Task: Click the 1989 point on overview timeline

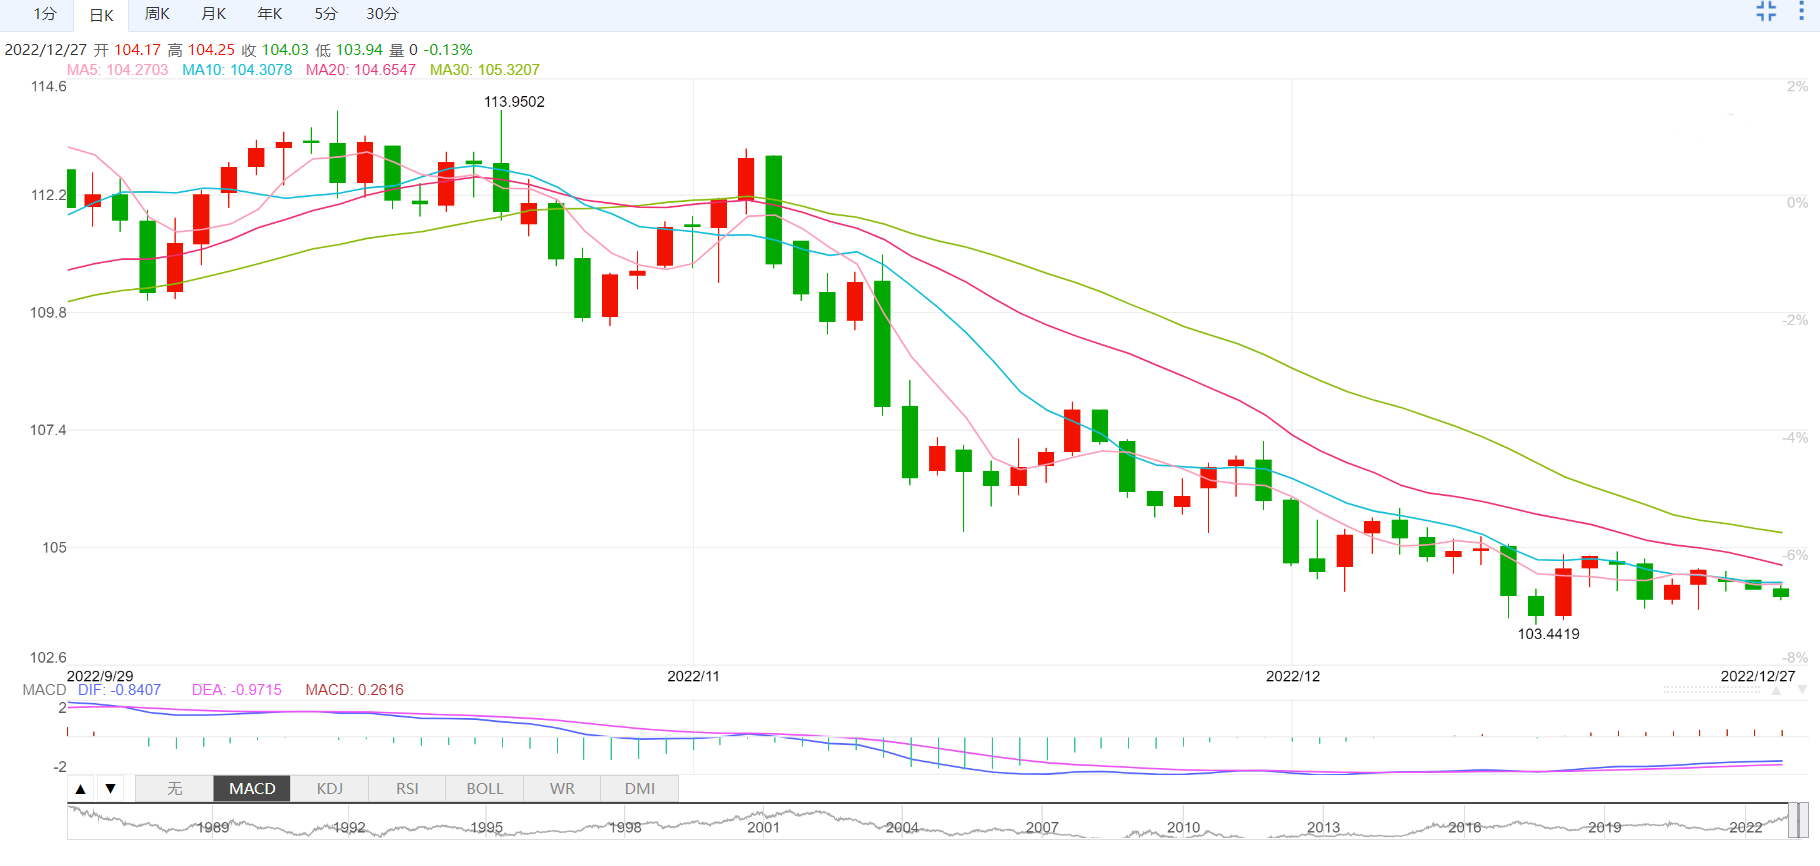Action: pos(213,828)
